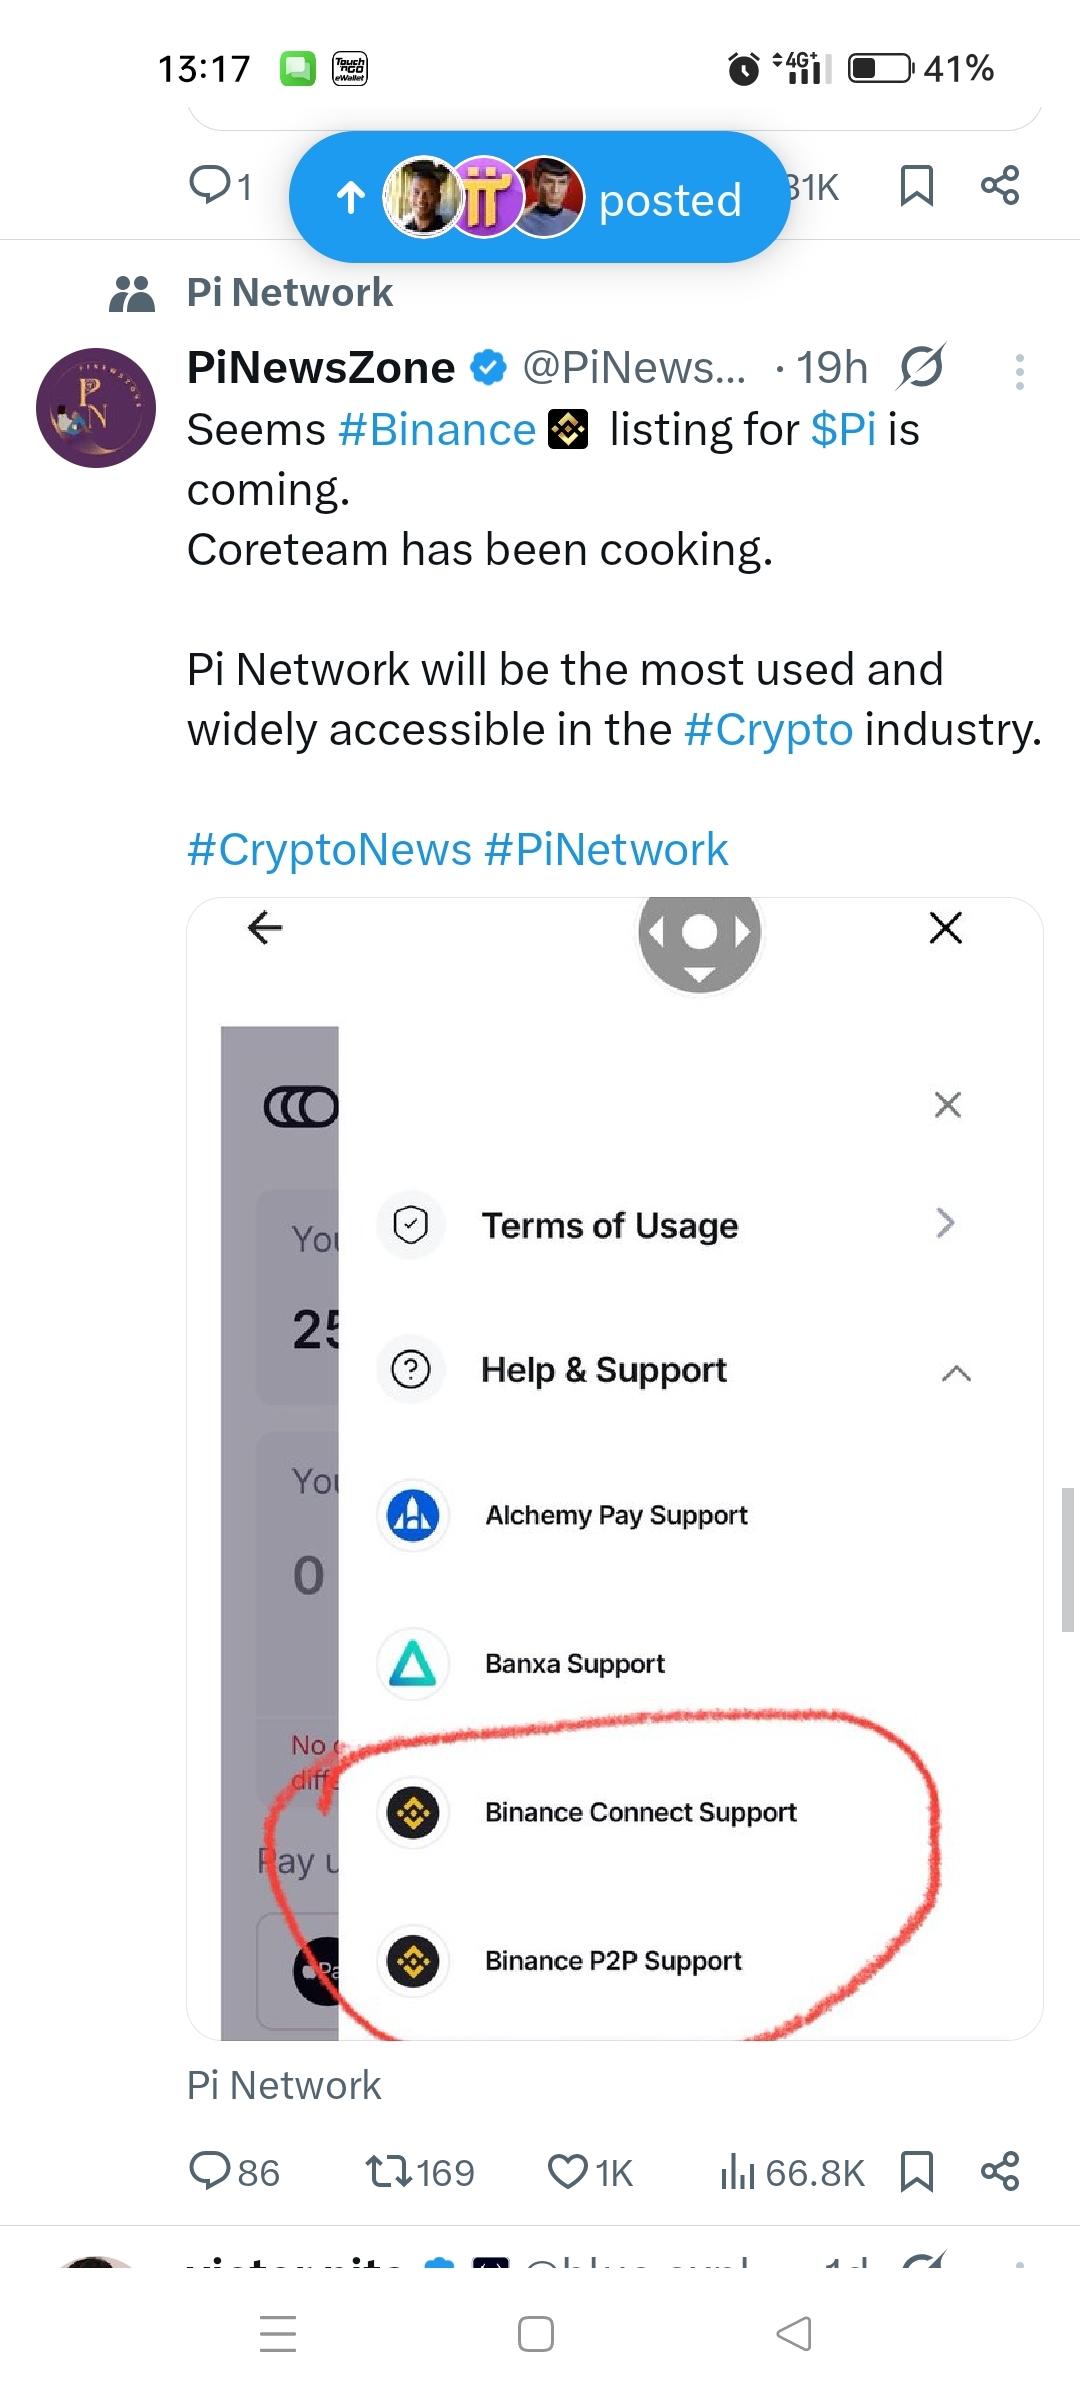Open the #Binance hashtag
1080x2400 pixels.
(x=437, y=430)
